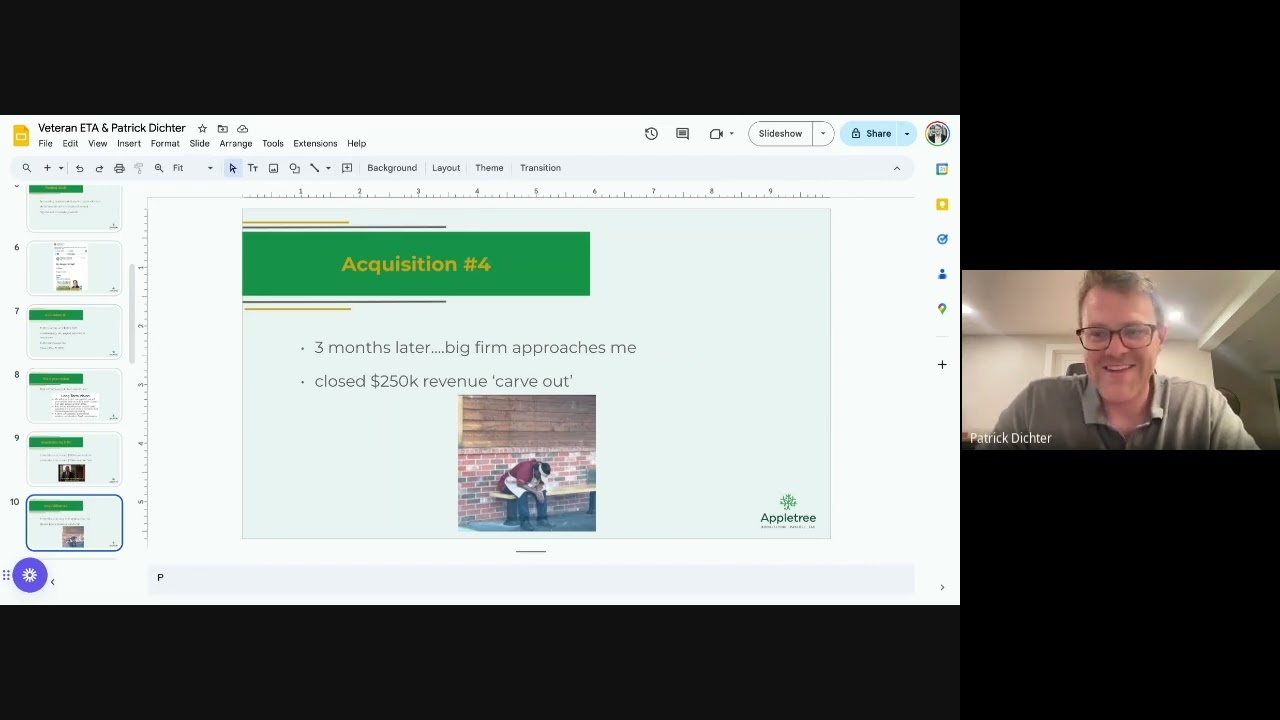Add a comment using the toolbar icon
The width and height of the screenshot is (1280, 720).
click(x=347, y=168)
